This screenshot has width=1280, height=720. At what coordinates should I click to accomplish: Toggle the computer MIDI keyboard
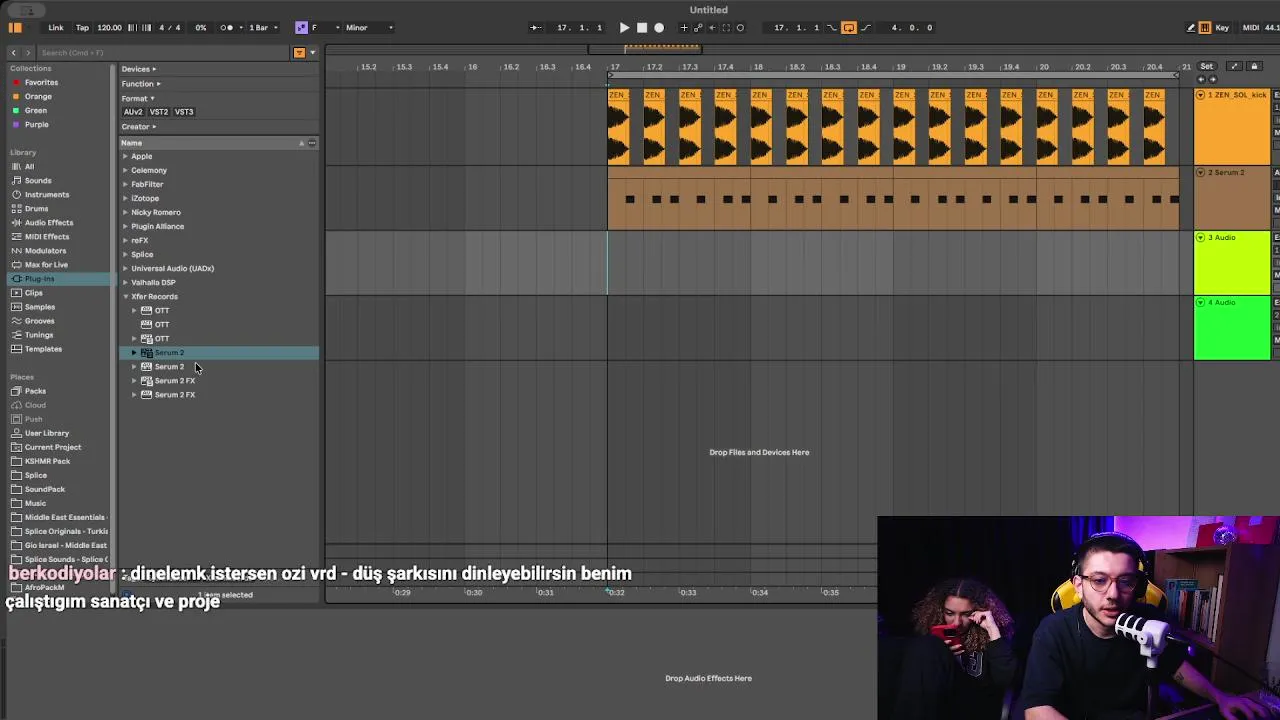tap(1205, 27)
